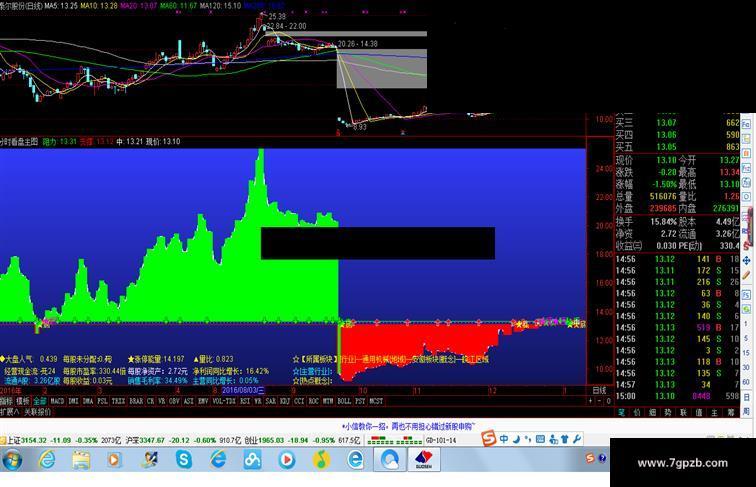Image resolution: width=756 pixels, height=487 pixels.
Task: Click the 创业 index status entry
Action: 302,440
